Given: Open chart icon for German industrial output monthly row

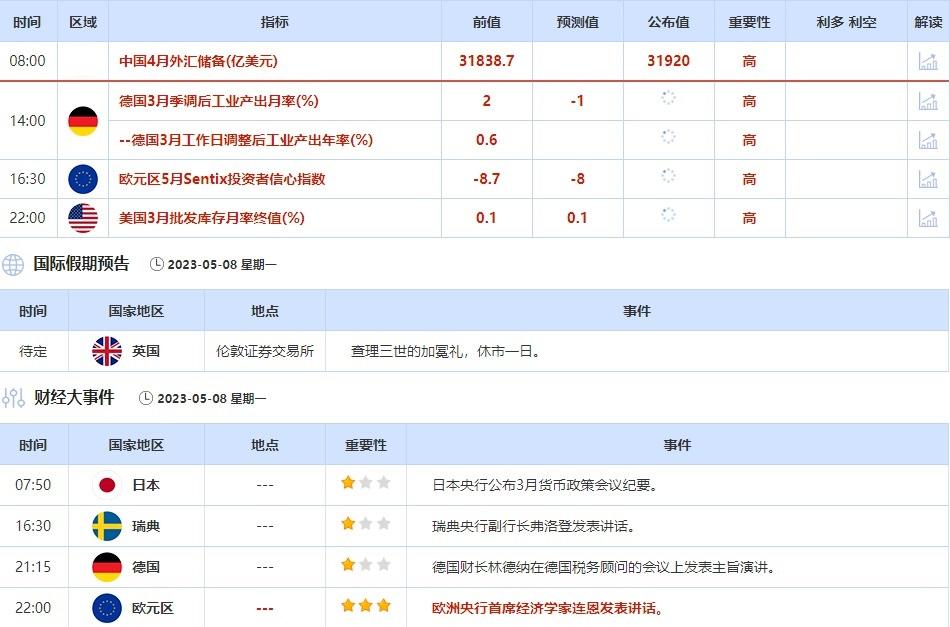Looking at the screenshot, I should (x=928, y=101).
